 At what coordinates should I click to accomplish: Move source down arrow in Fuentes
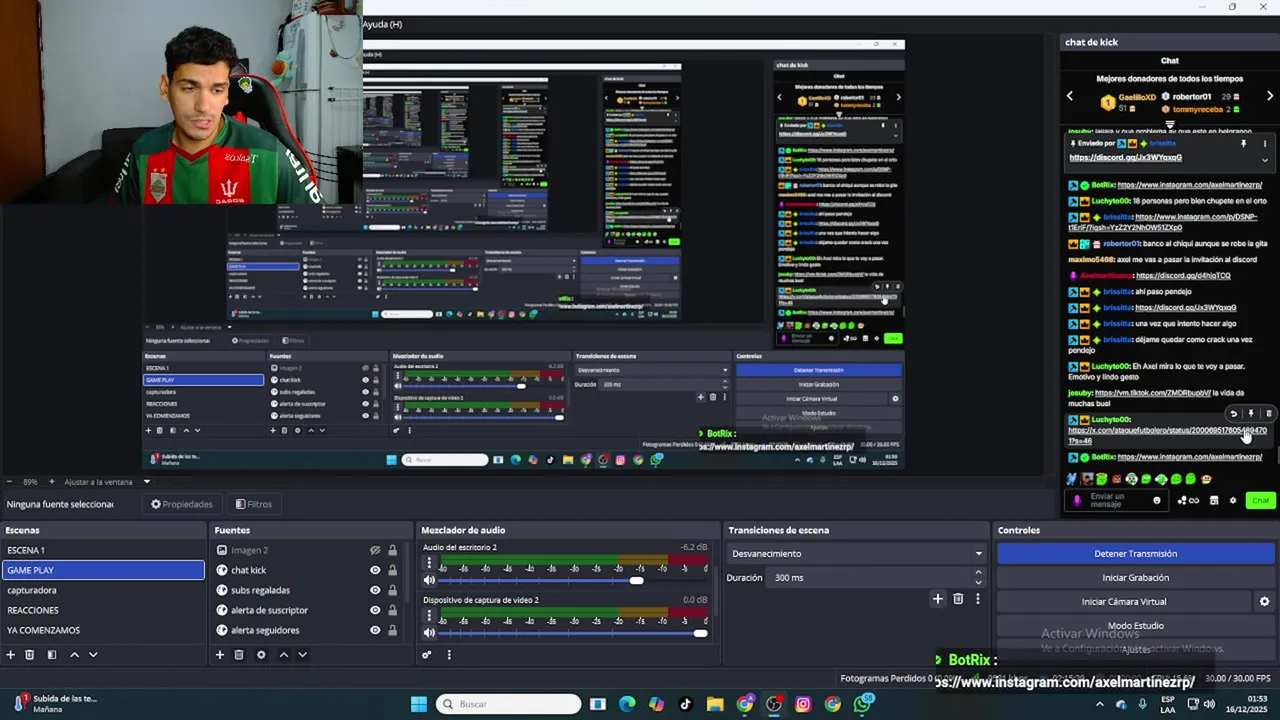click(302, 655)
